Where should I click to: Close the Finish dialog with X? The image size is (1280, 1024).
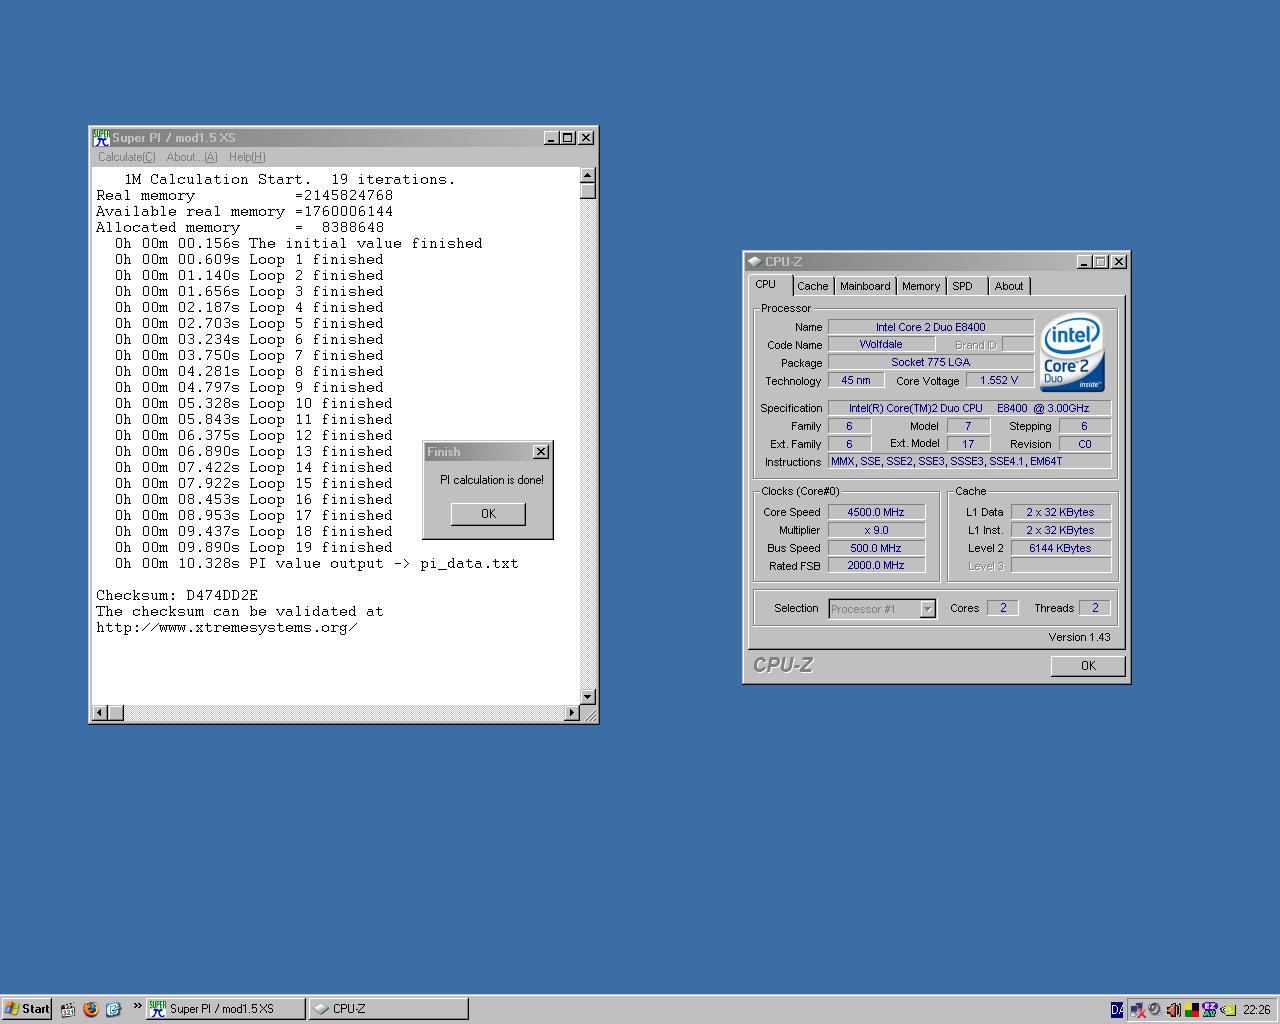541,452
